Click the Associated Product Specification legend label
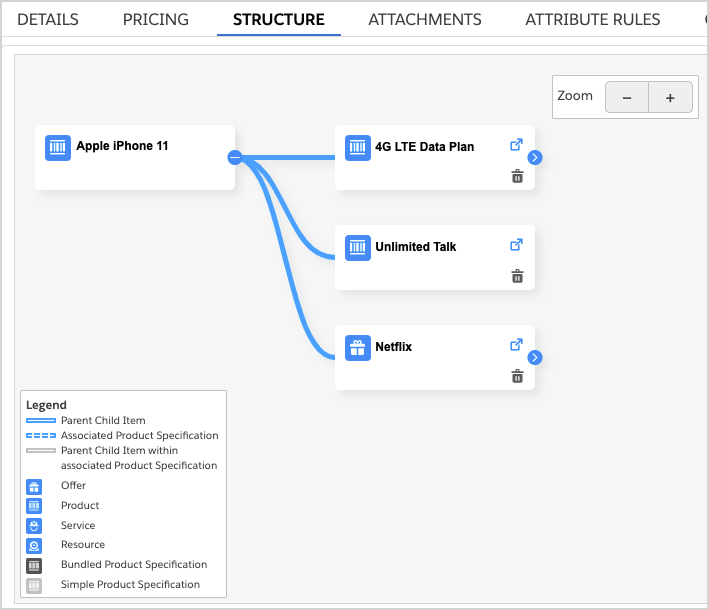709x610 pixels. pos(140,435)
